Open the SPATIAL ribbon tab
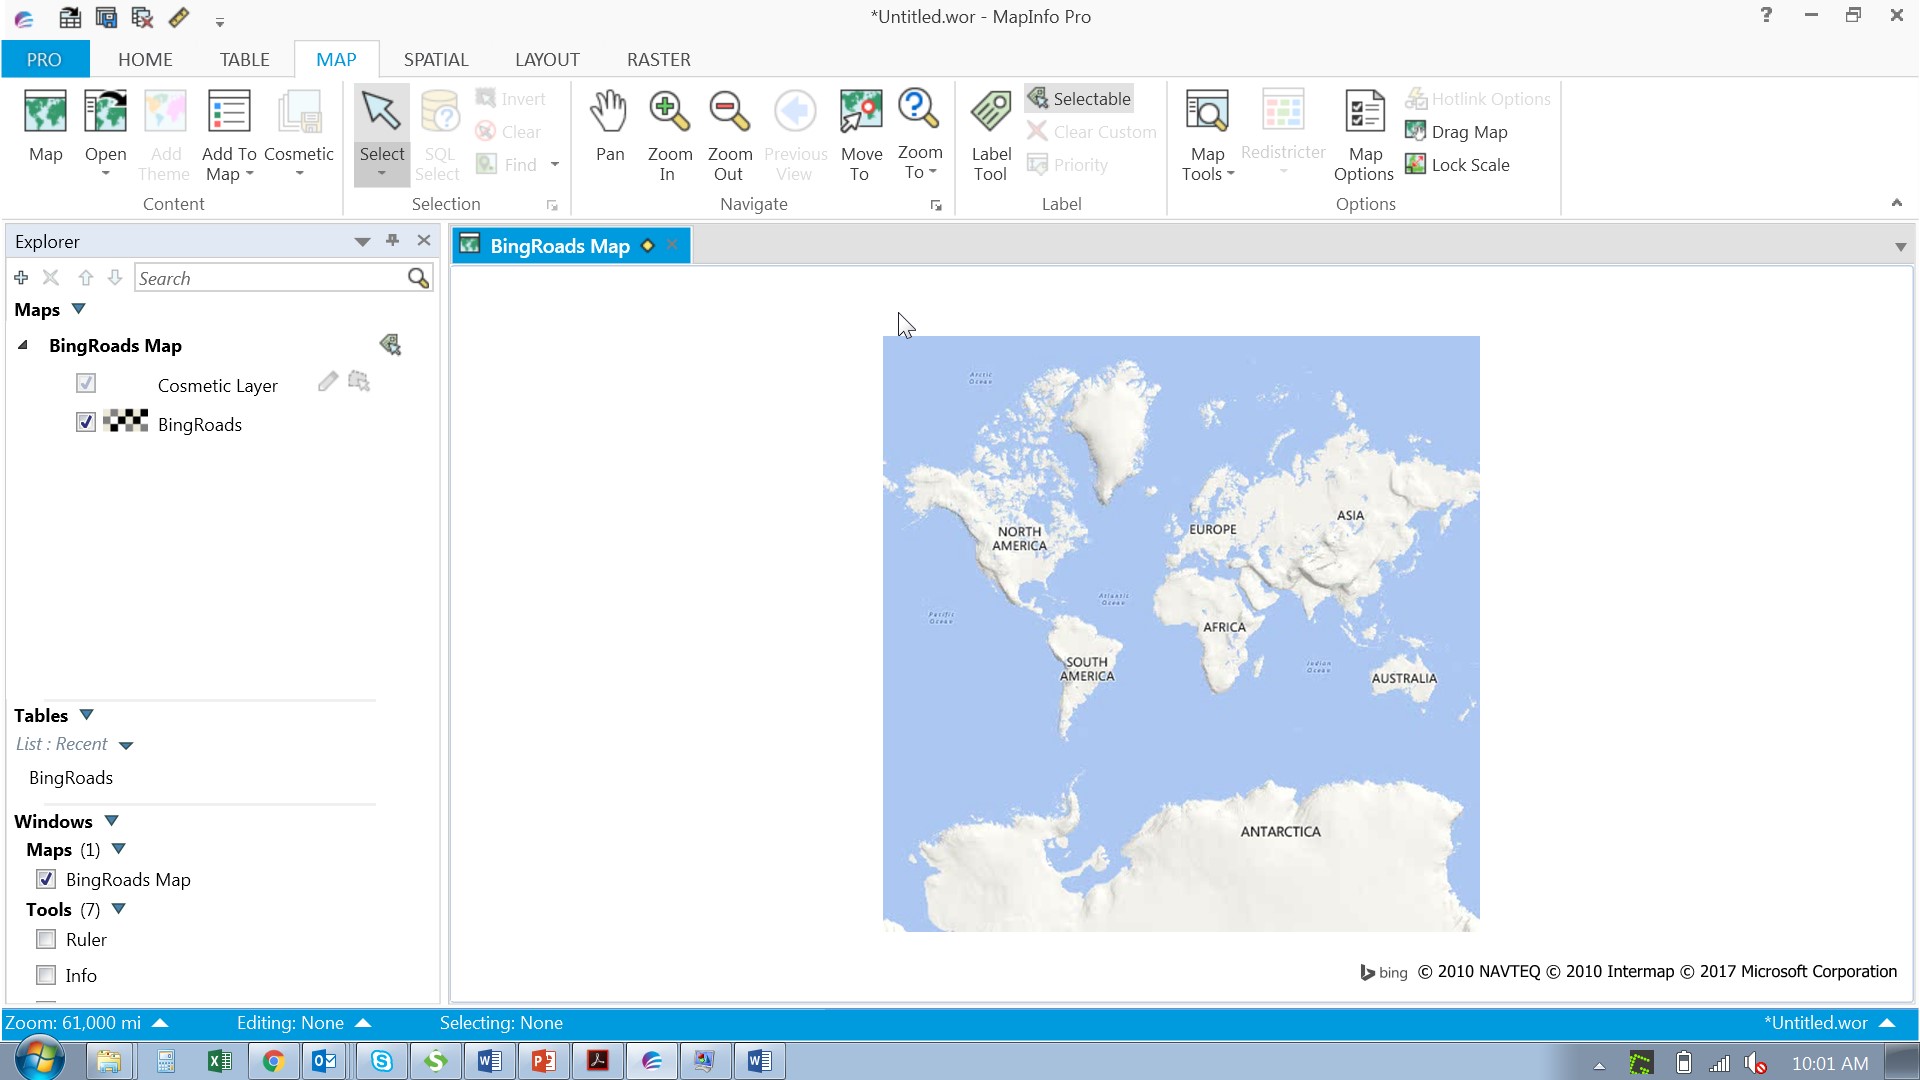1920x1080 pixels. (436, 59)
